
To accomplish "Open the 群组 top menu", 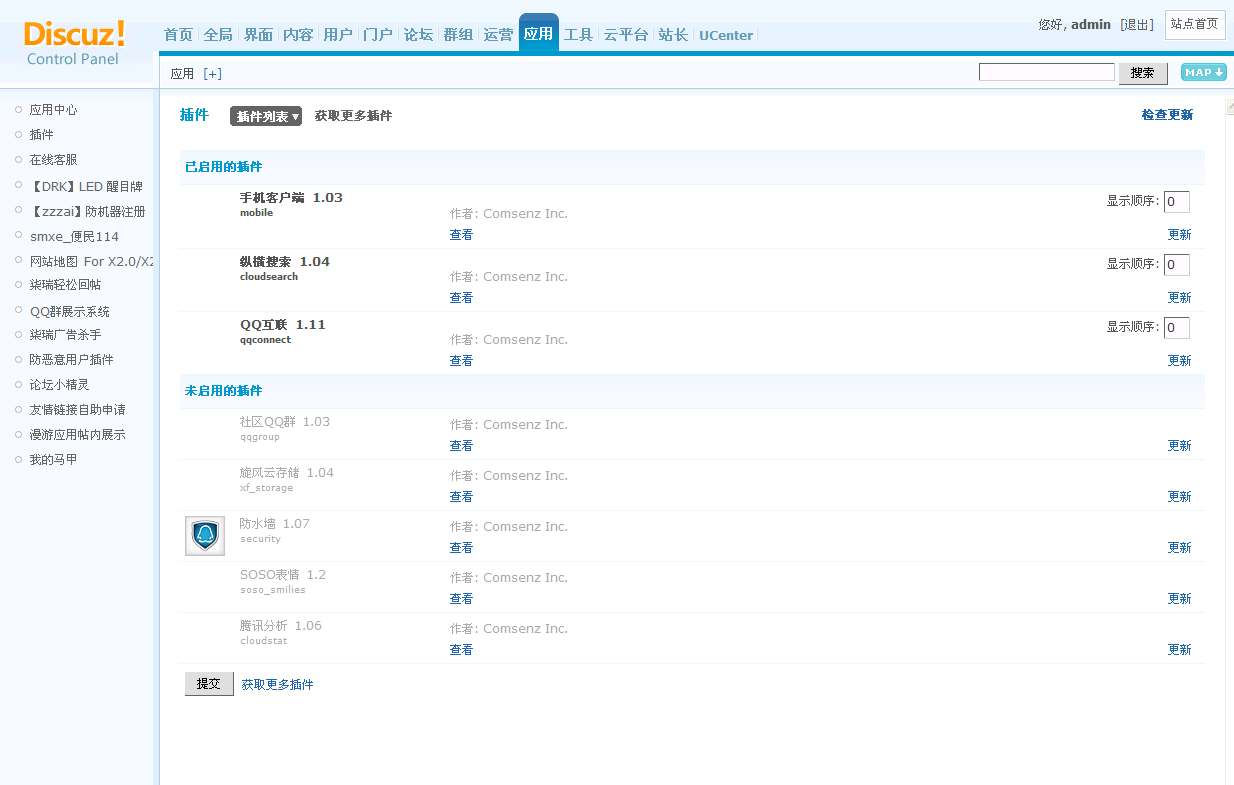I will 458,35.
